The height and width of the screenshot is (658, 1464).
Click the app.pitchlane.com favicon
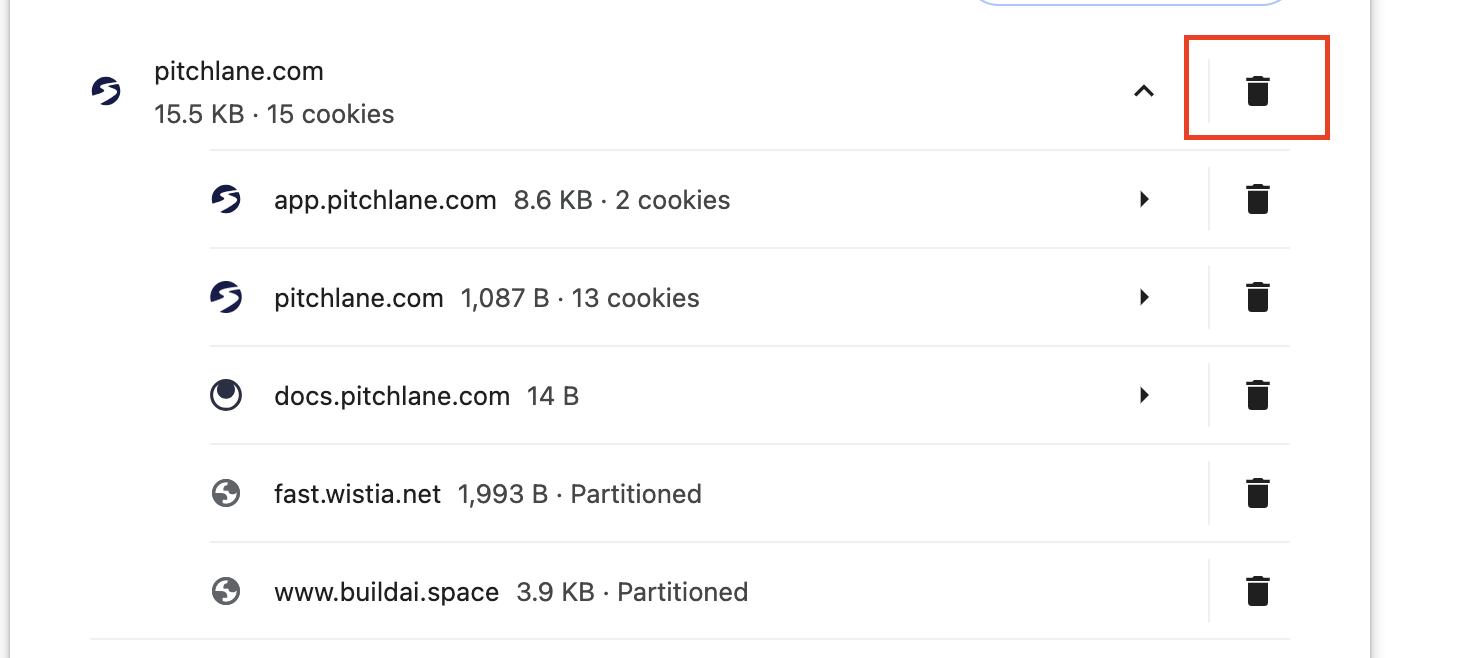[226, 200]
